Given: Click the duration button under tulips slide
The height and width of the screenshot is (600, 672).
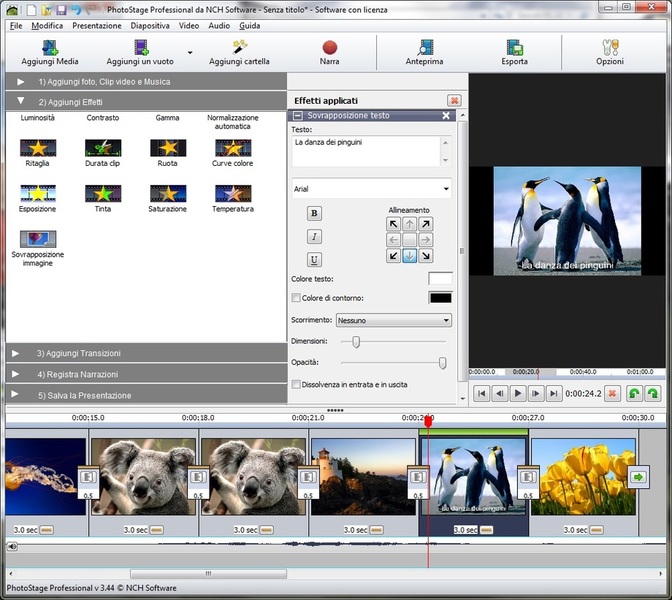Looking at the screenshot, I should pos(596,530).
